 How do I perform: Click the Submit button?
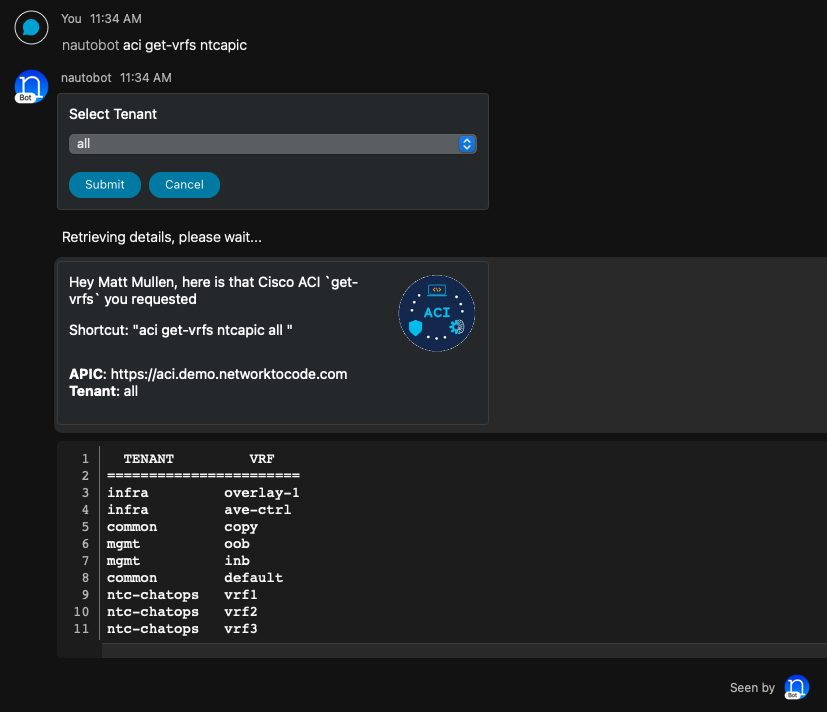pyautogui.click(x=104, y=185)
